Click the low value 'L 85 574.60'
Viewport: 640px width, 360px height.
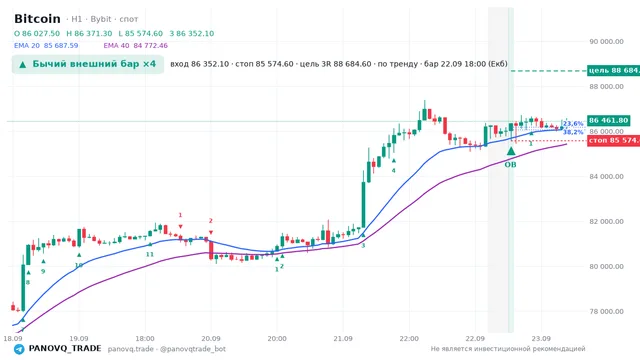pyautogui.click(x=141, y=33)
